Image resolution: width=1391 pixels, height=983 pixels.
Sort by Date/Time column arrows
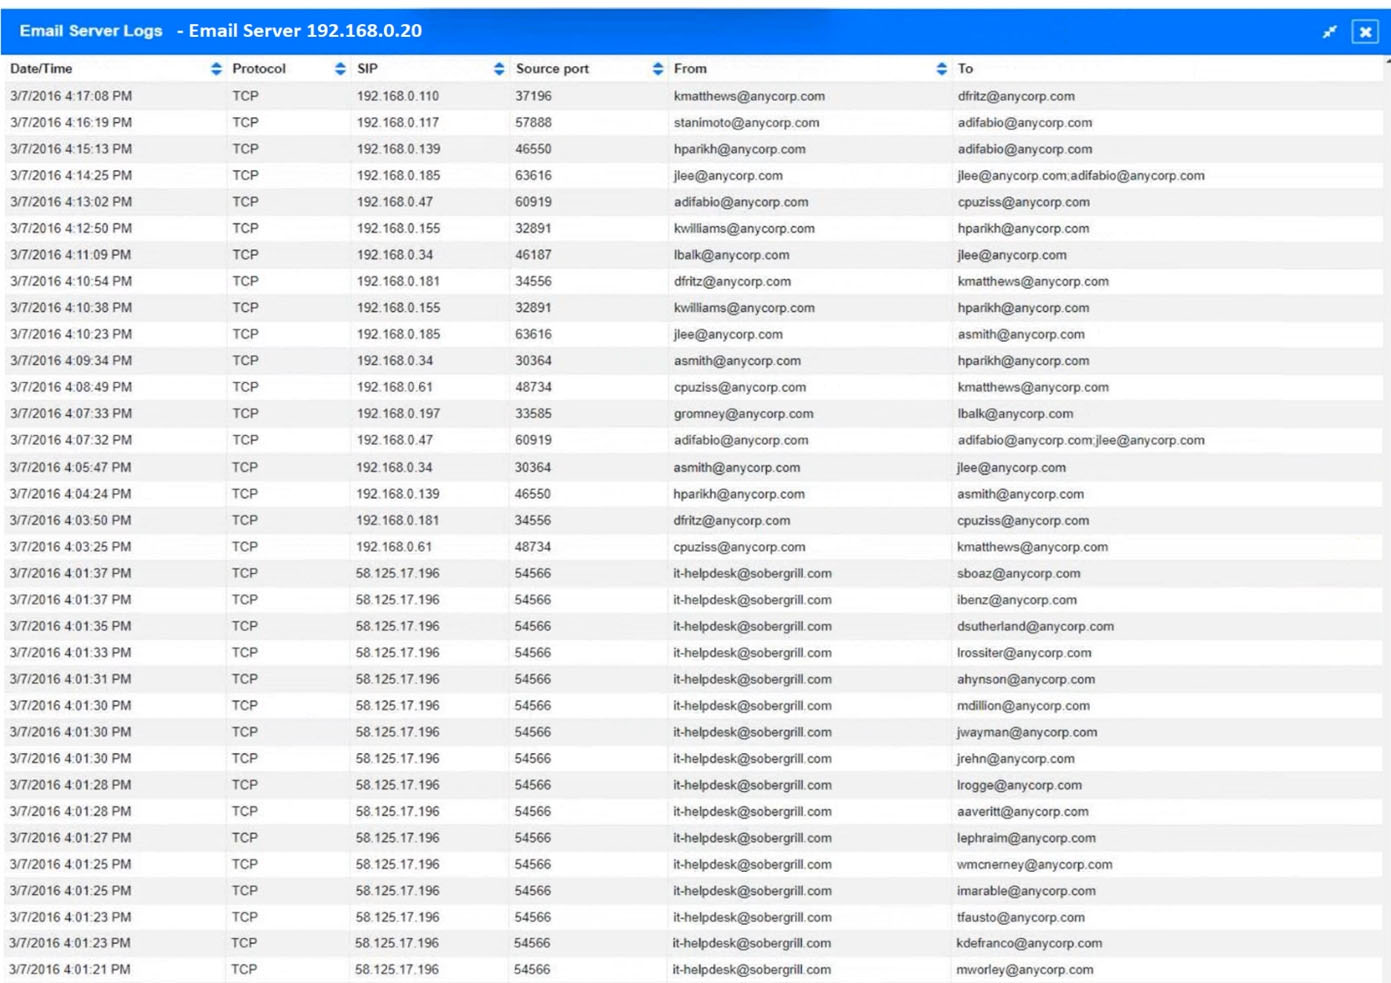point(216,69)
